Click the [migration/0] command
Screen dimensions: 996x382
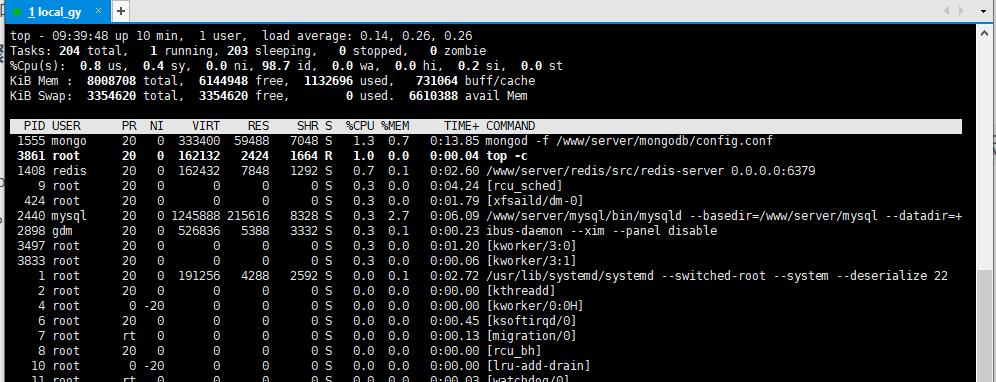[x=531, y=336]
